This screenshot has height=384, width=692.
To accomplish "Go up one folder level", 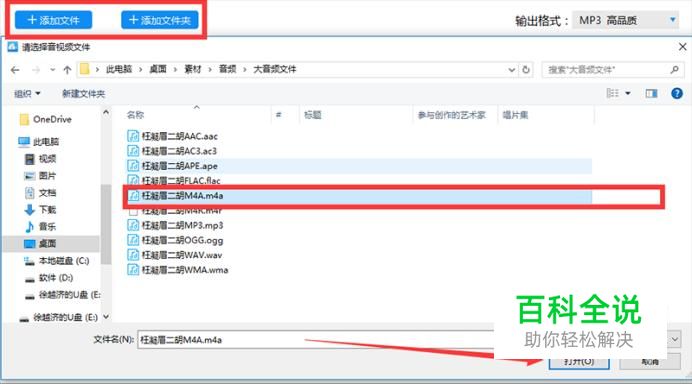I will click(x=67, y=70).
